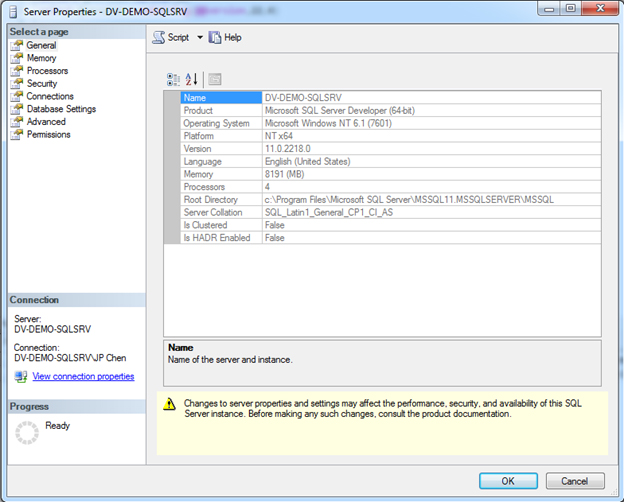The width and height of the screenshot is (624, 502).
Task: Select the General page label
Action: click(41, 45)
